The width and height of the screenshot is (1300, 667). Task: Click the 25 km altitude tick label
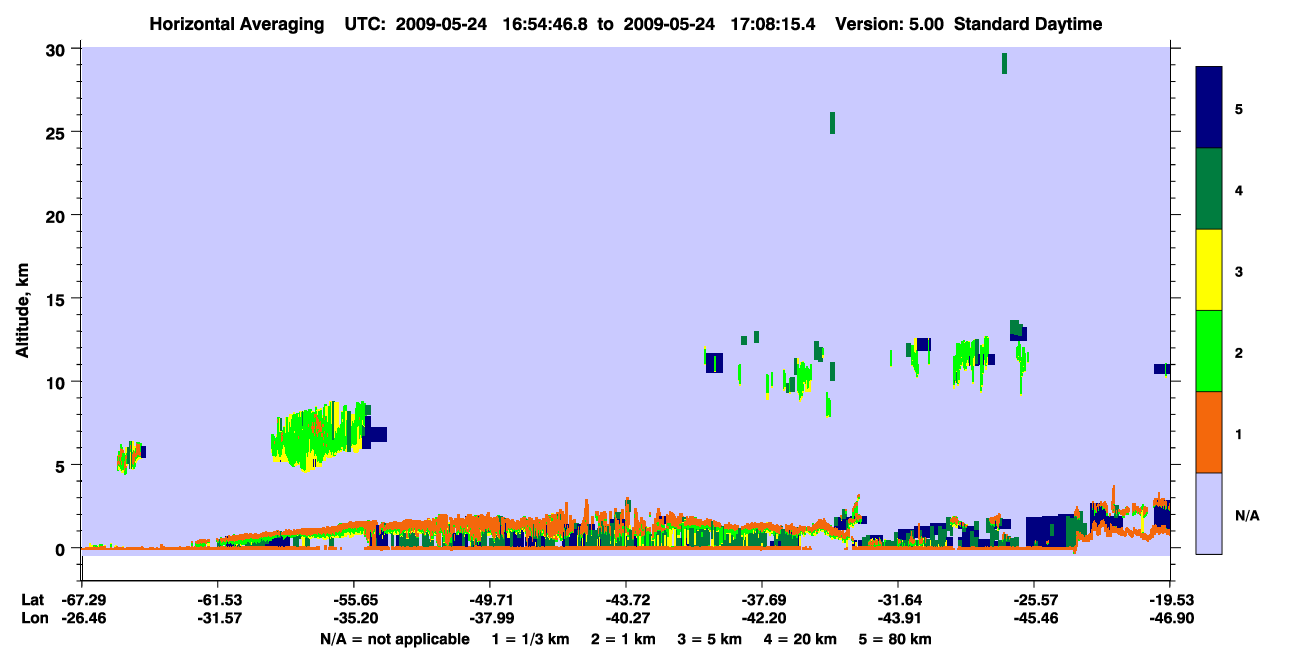(57, 132)
